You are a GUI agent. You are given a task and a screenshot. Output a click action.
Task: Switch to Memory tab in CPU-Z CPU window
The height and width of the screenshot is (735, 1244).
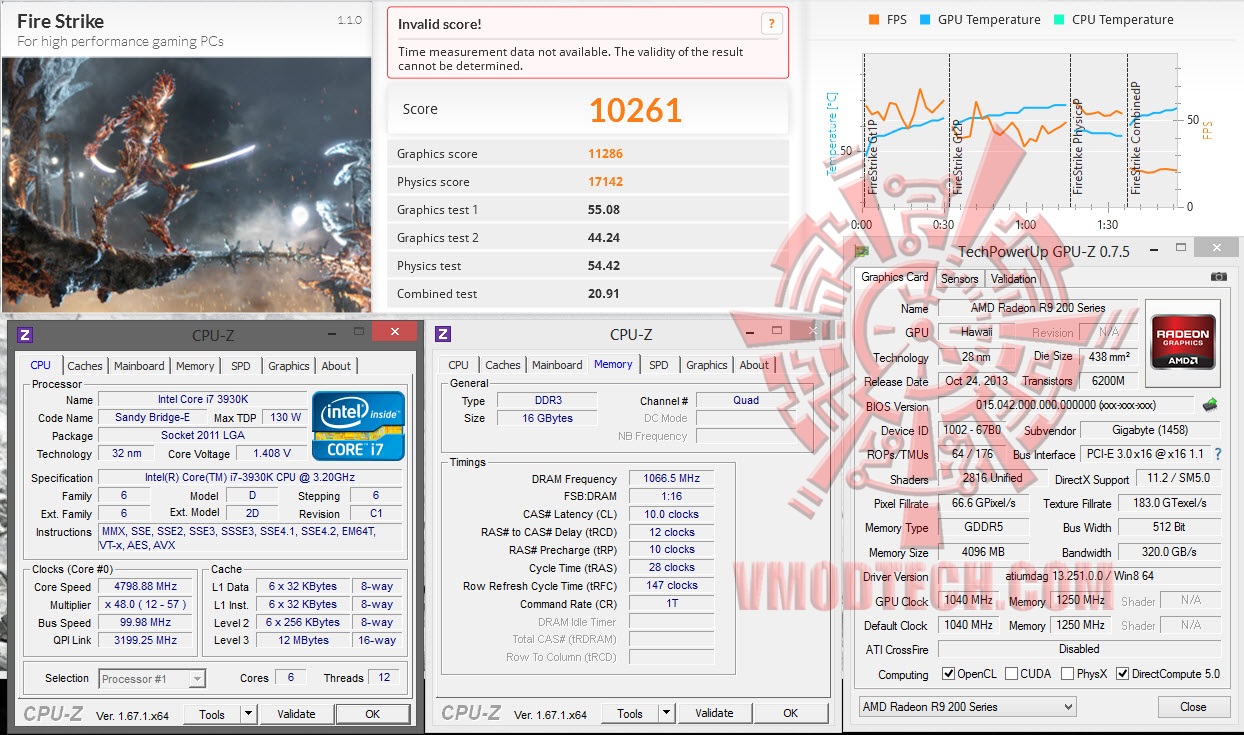tap(195, 366)
